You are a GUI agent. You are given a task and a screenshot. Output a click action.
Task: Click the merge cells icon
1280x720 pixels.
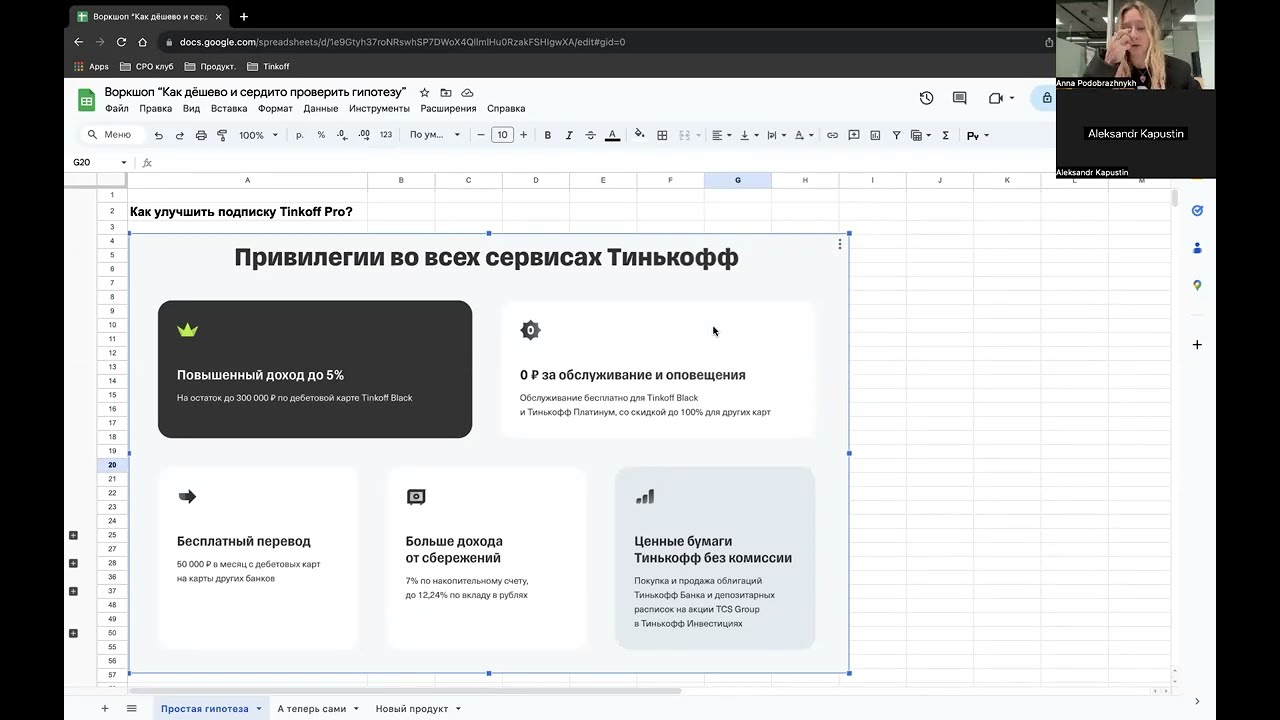coord(685,135)
